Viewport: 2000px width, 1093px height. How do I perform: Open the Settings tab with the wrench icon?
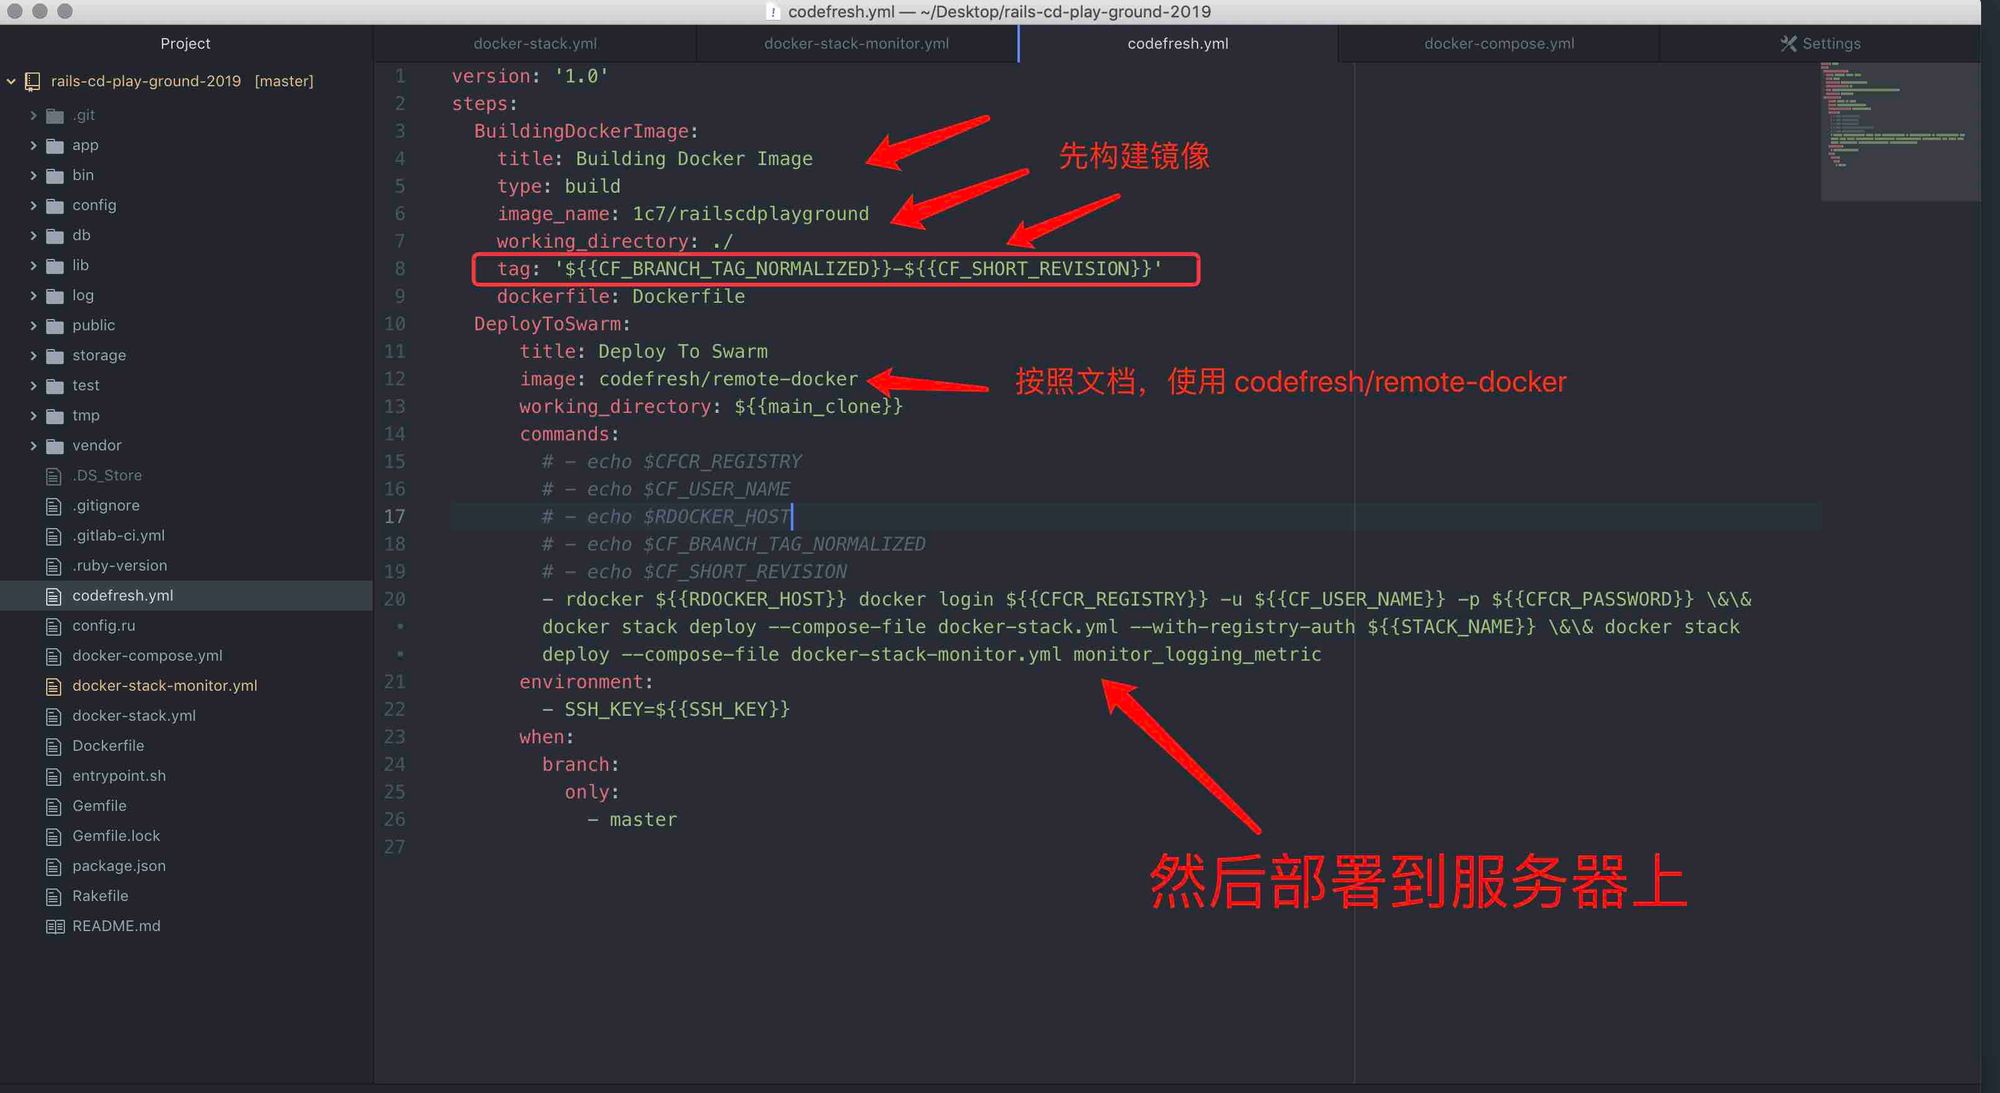(x=1819, y=43)
